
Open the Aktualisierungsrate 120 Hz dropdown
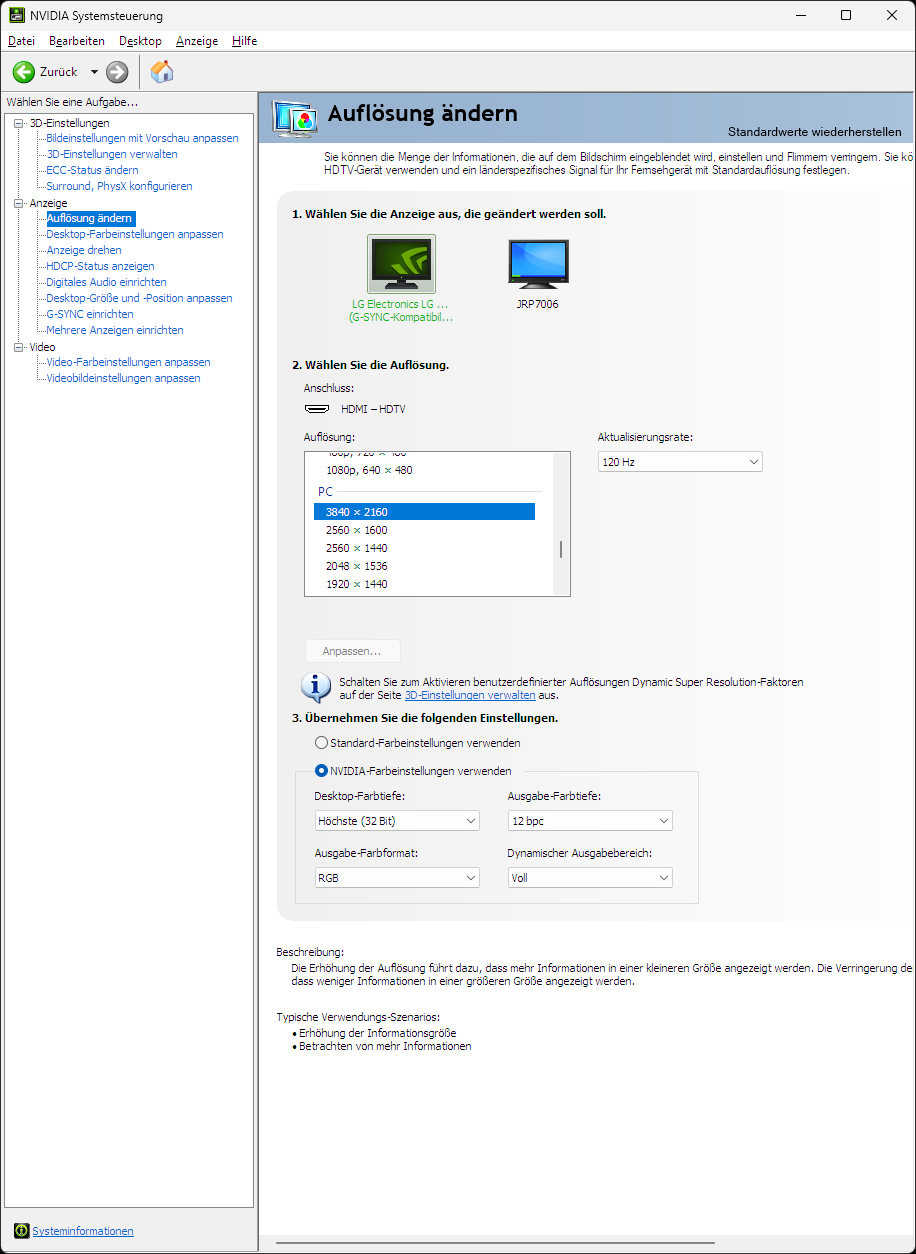pos(680,462)
